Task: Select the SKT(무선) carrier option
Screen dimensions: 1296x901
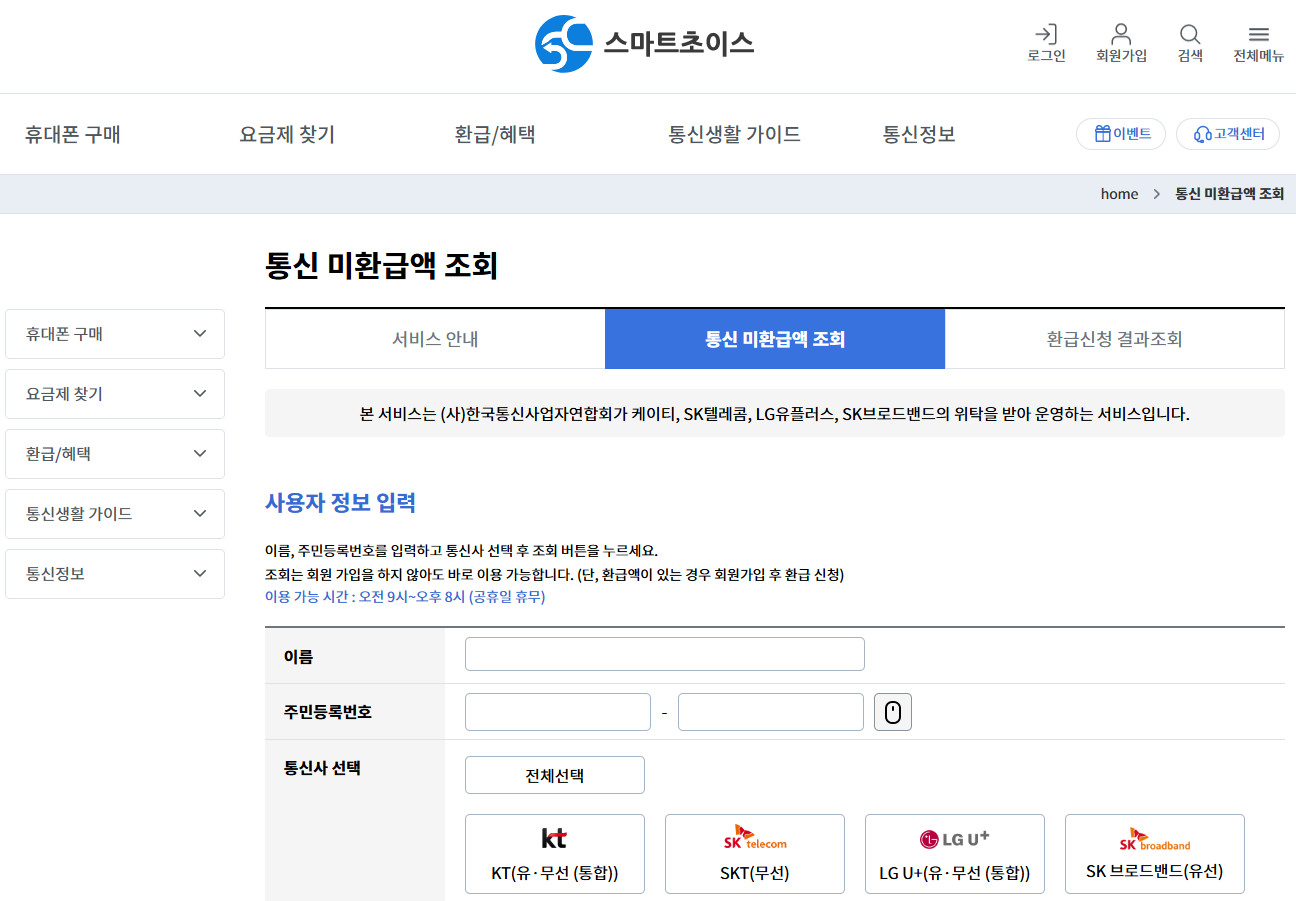Action: click(x=754, y=853)
